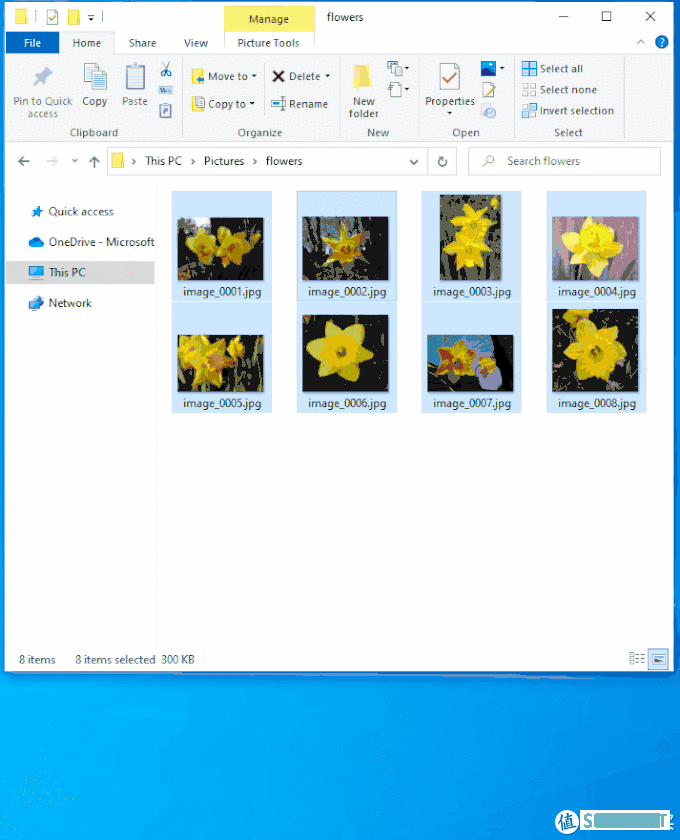
Task: Click Pin to Quick access icon
Action: (42, 77)
